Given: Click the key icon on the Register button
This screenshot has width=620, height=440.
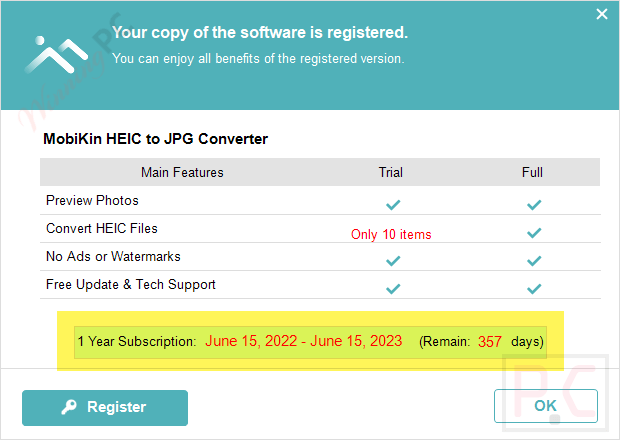Looking at the screenshot, I should click(x=68, y=407).
